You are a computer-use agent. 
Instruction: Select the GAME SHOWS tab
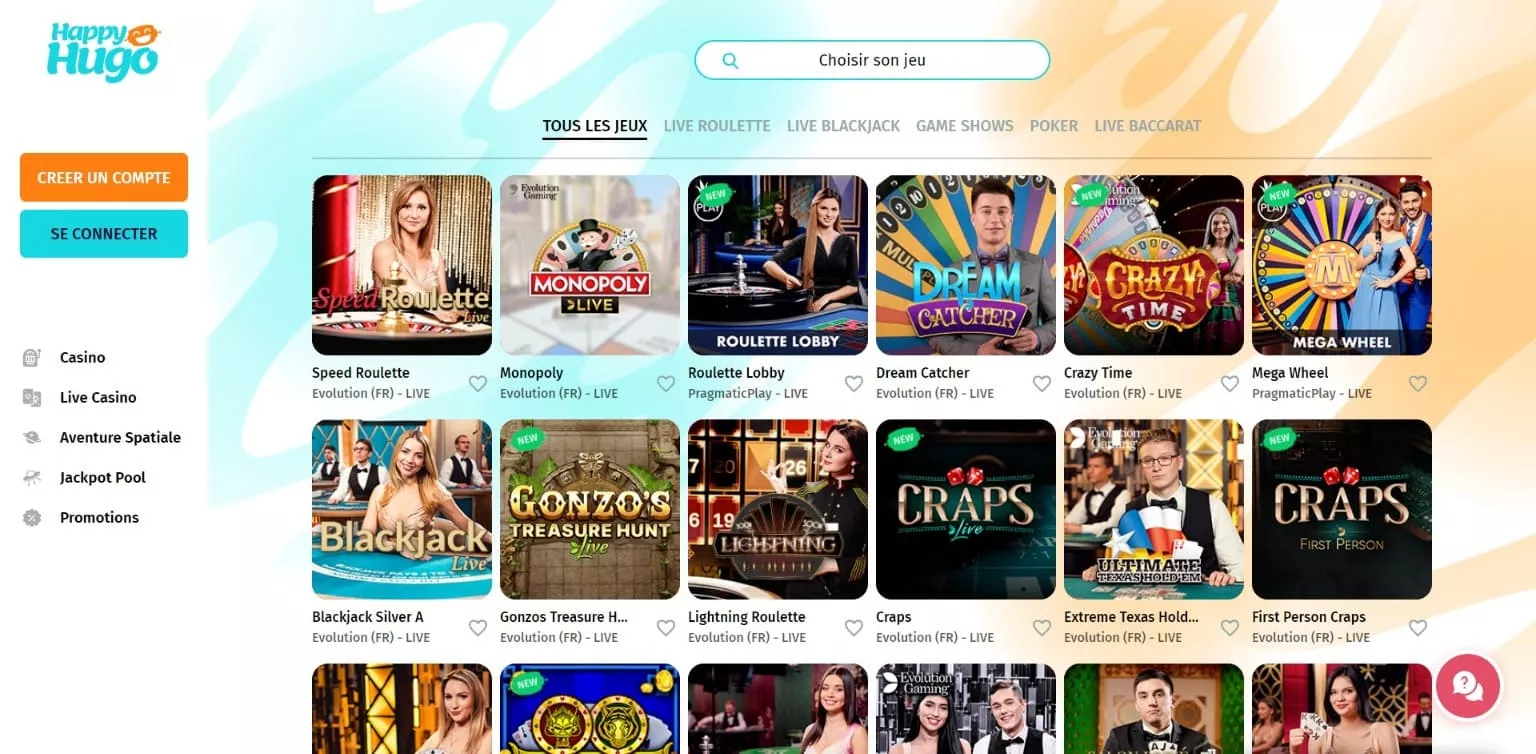point(965,126)
